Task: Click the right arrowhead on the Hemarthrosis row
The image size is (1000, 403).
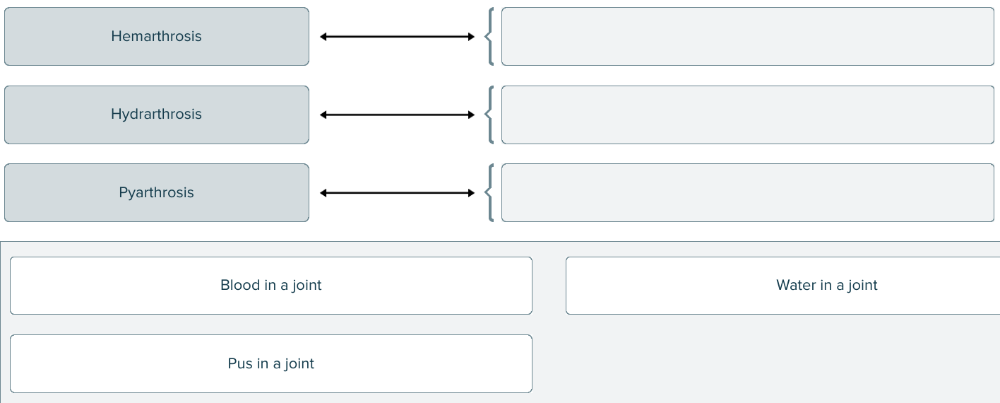Action: [470, 37]
